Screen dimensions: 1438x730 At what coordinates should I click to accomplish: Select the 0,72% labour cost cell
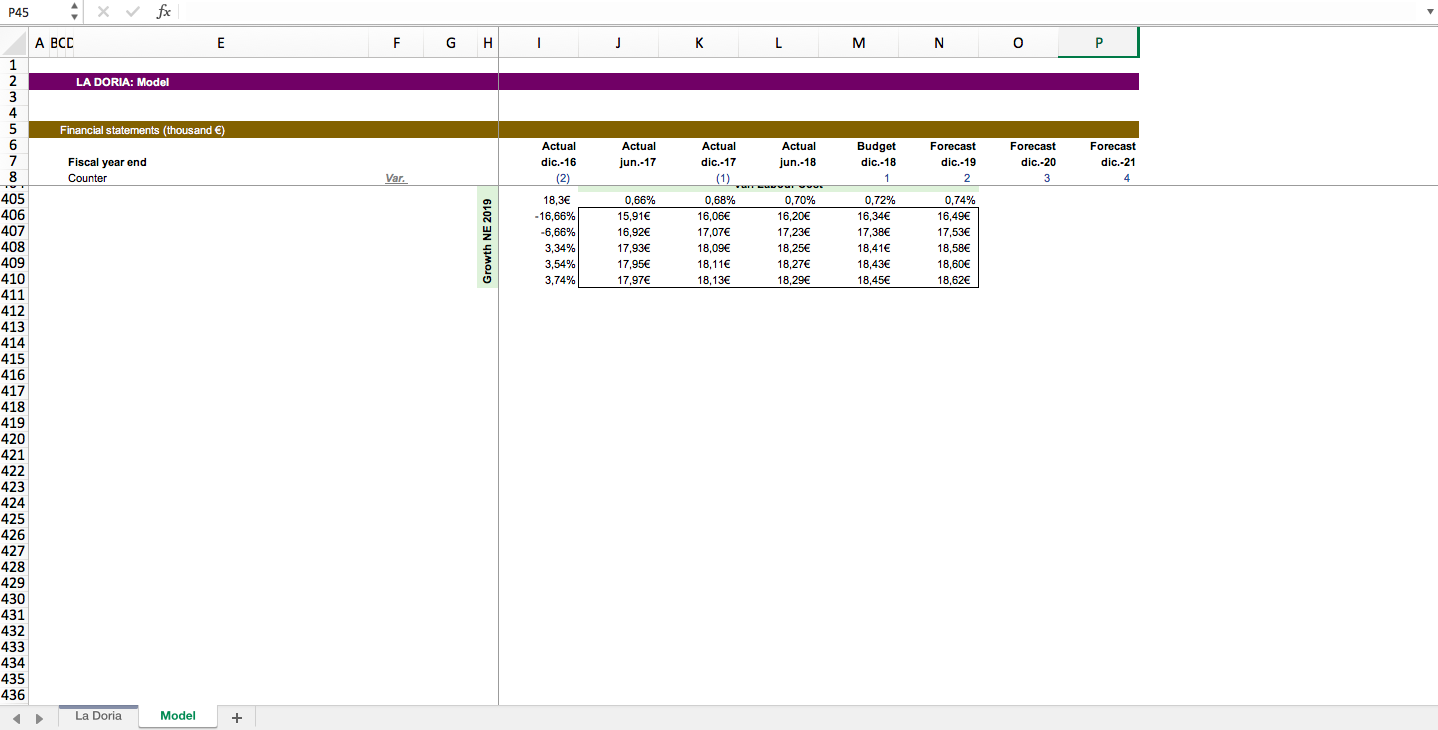click(x=858, y=199)
